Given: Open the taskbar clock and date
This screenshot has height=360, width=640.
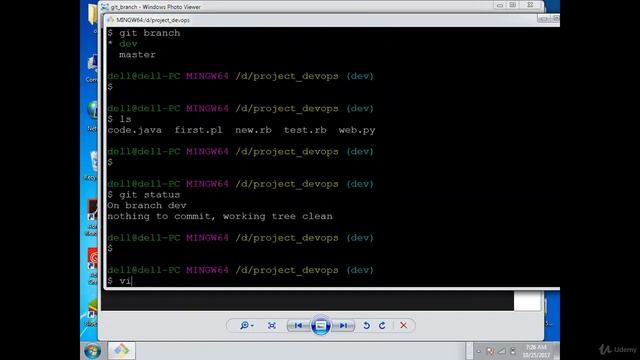Looking at the screenshot, I should [536, 351].
